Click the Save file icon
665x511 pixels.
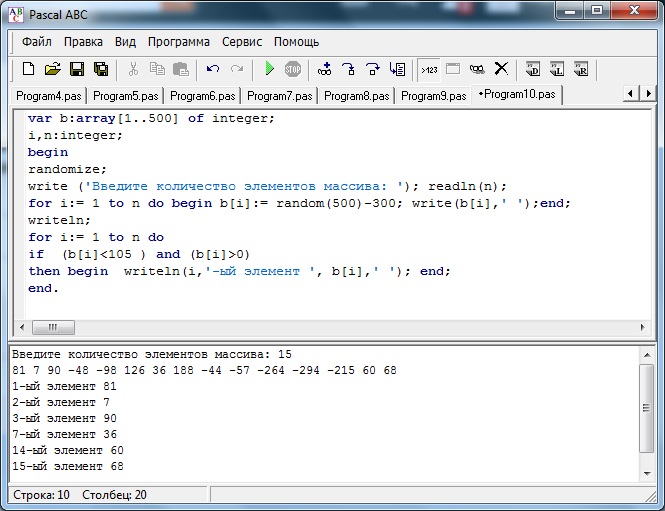(x=77, y=69)
